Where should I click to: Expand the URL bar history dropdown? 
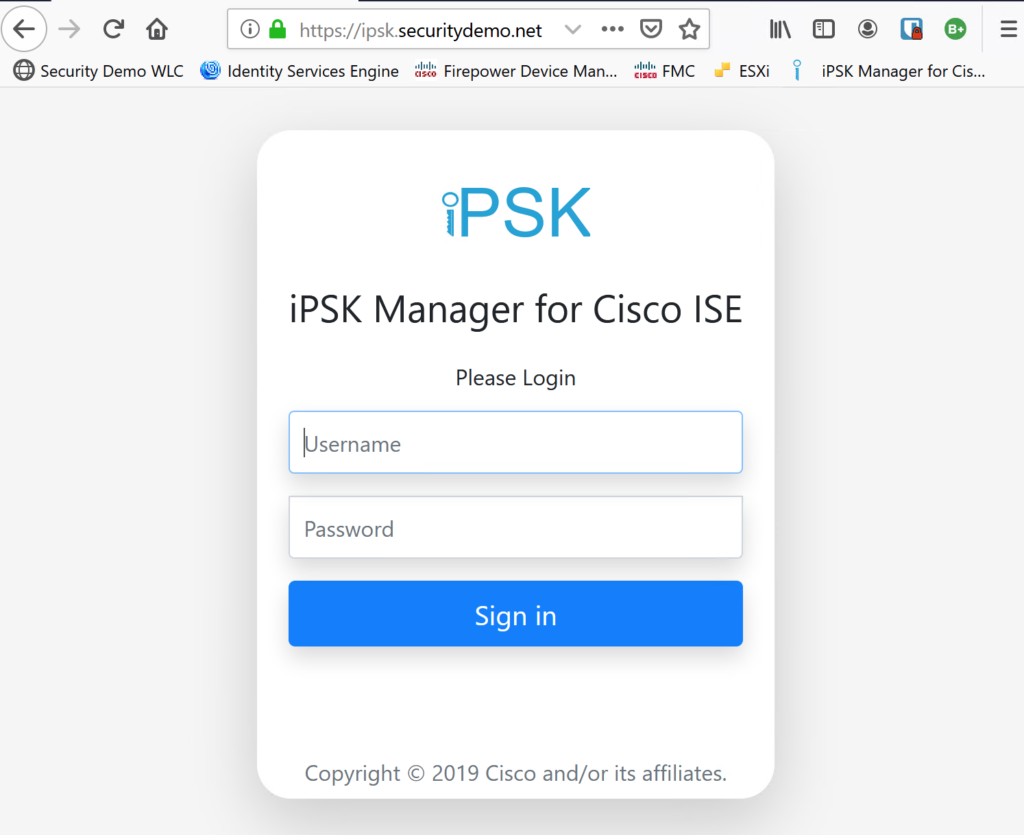[x=572, y=29]
